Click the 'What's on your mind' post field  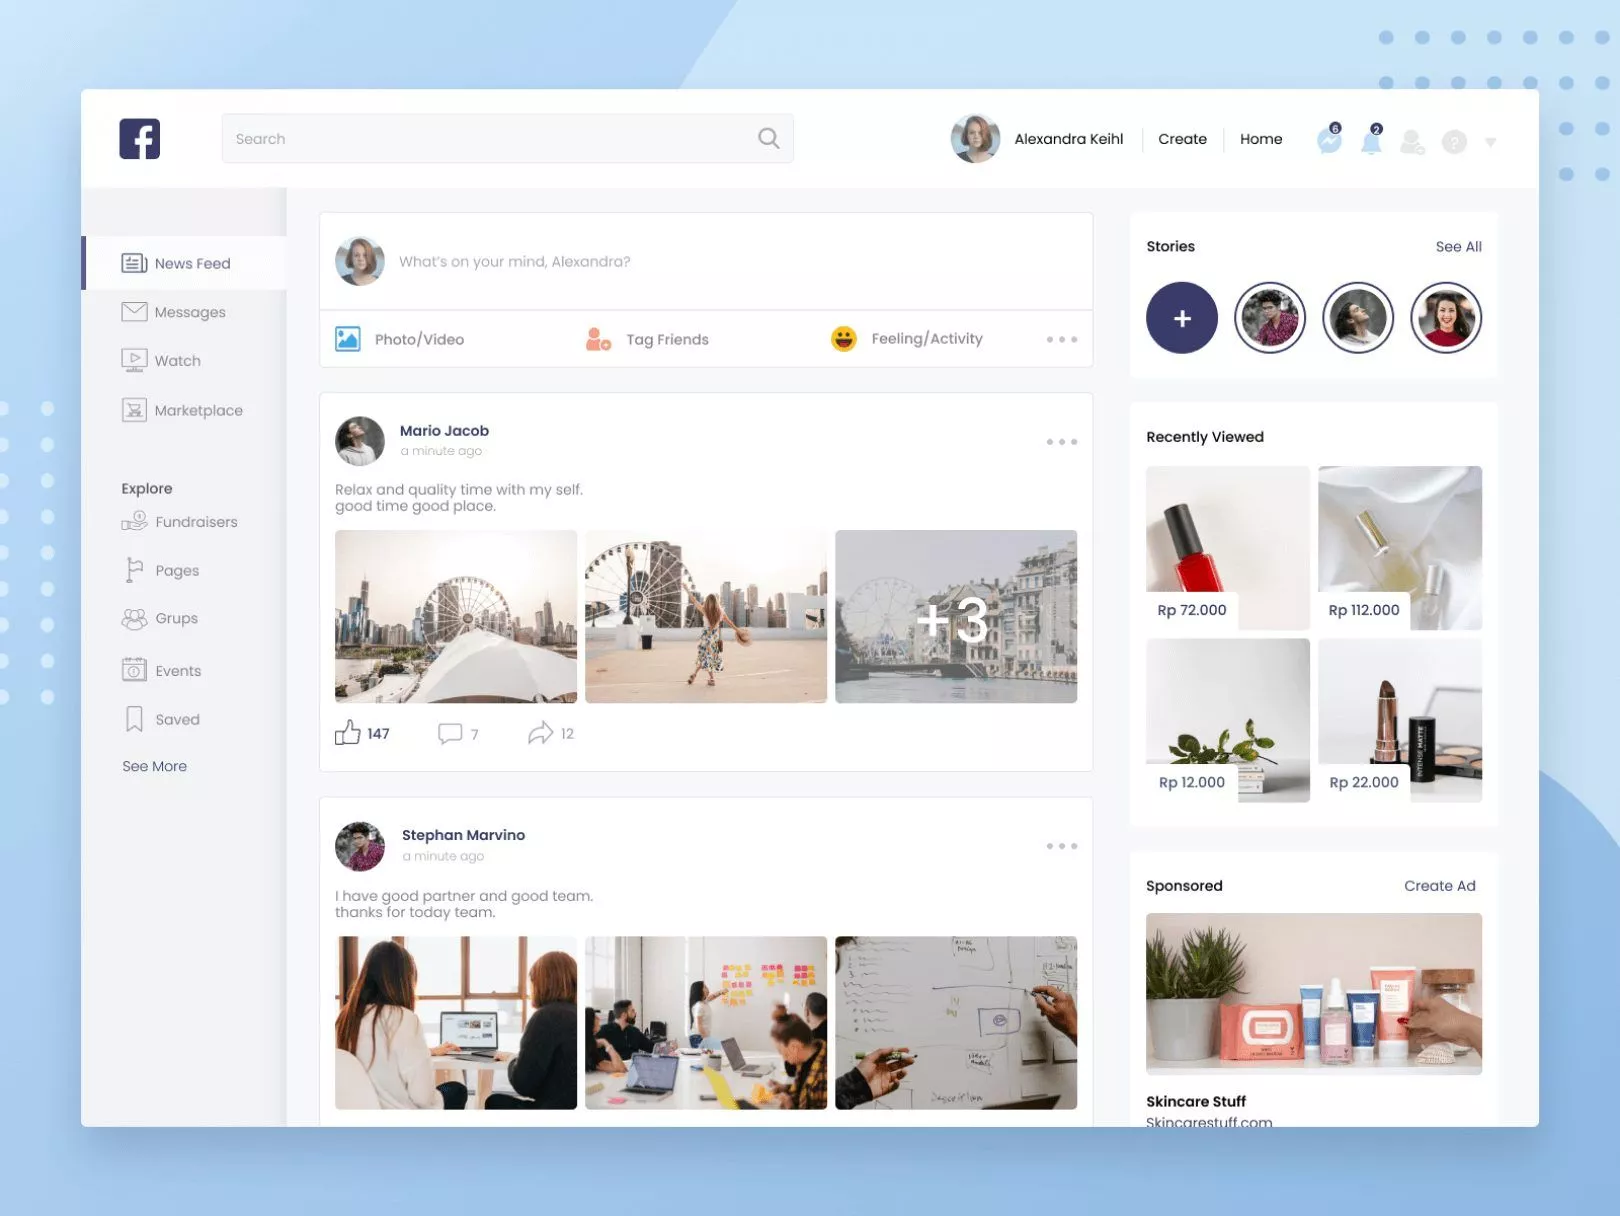706,261
